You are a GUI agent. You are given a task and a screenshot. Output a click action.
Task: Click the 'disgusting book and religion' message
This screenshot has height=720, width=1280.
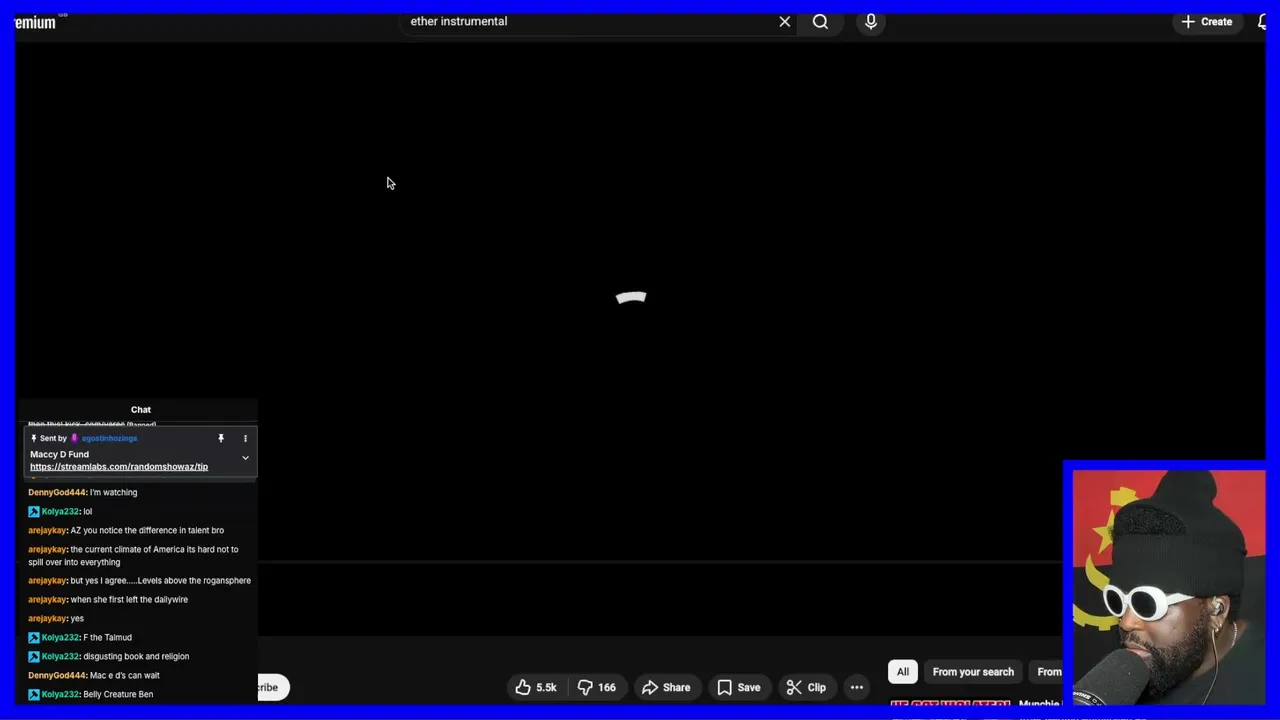tap(108, 656)
